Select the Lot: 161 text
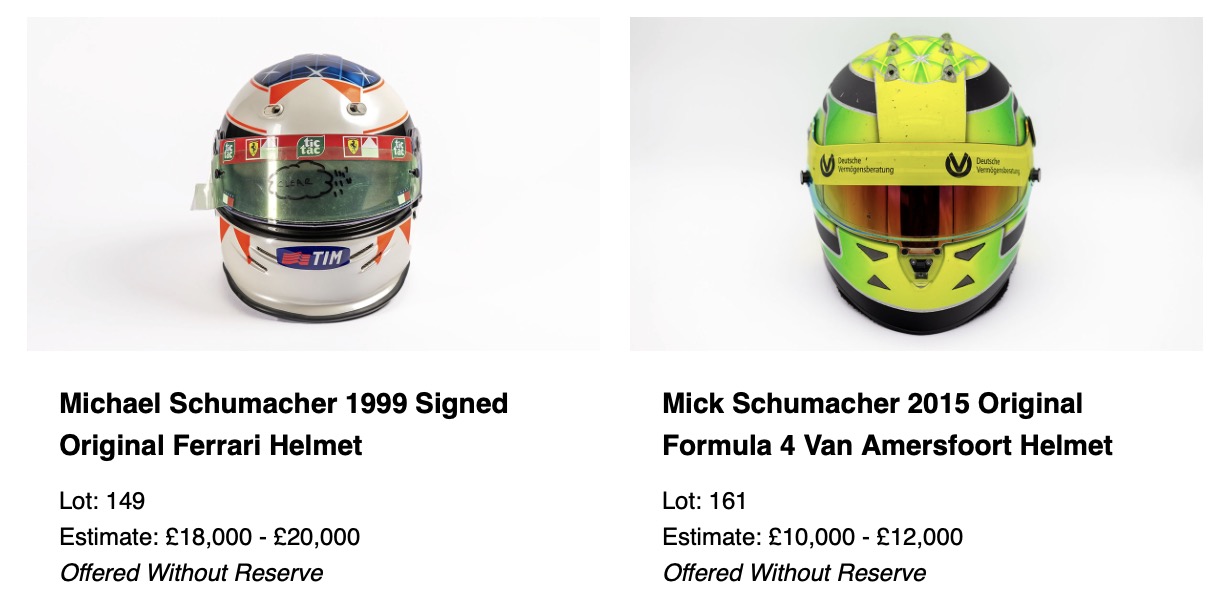This screenshot has width=1228, height=608. click(x=705, y=501)
